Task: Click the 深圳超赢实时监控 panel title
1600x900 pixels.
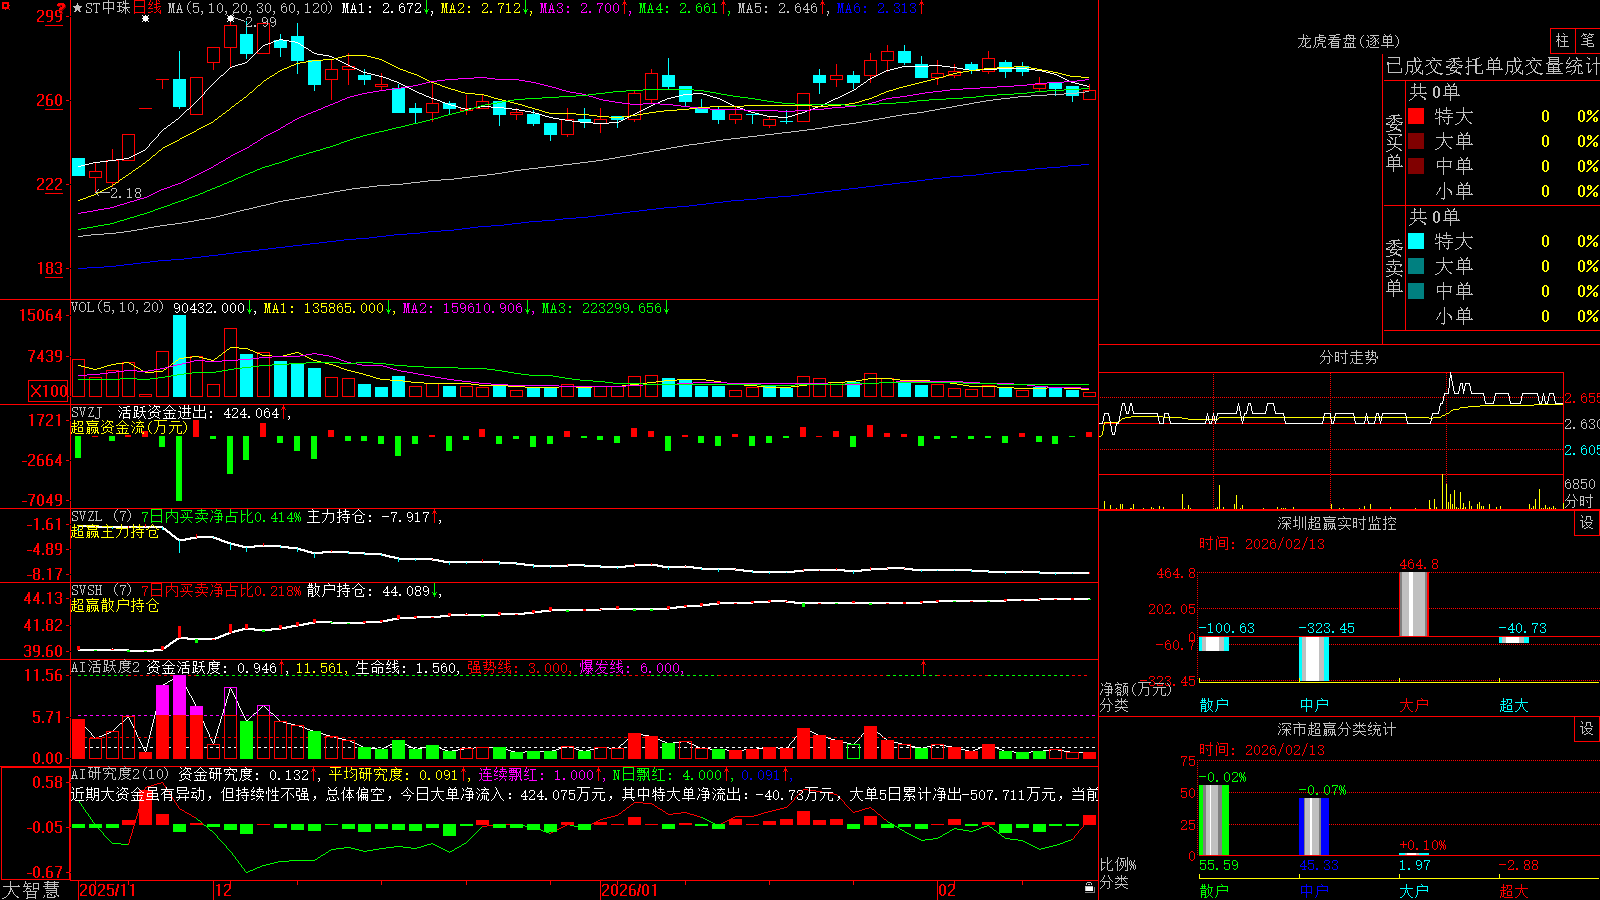Action: (1337, 523)
